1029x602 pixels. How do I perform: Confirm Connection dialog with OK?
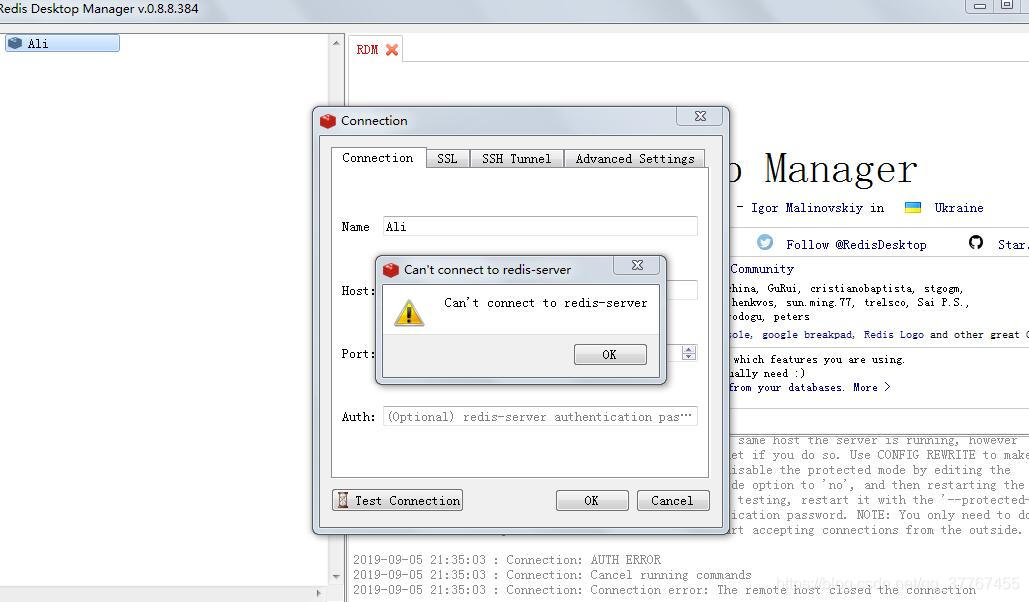point(591,500)
